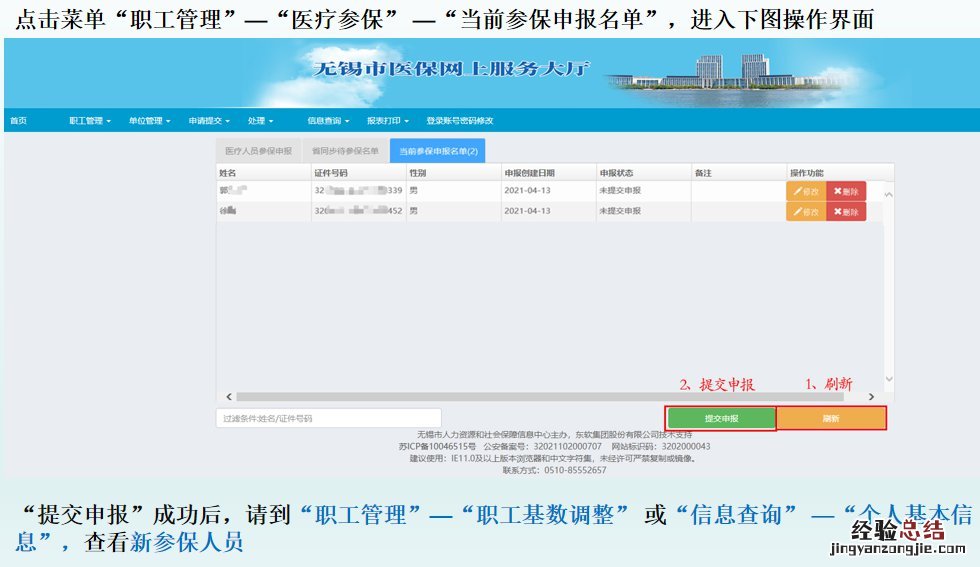Click the horizontal scrollbar left arrow
This screenshot has height=567, width=980.
click(x=229, y=396)
